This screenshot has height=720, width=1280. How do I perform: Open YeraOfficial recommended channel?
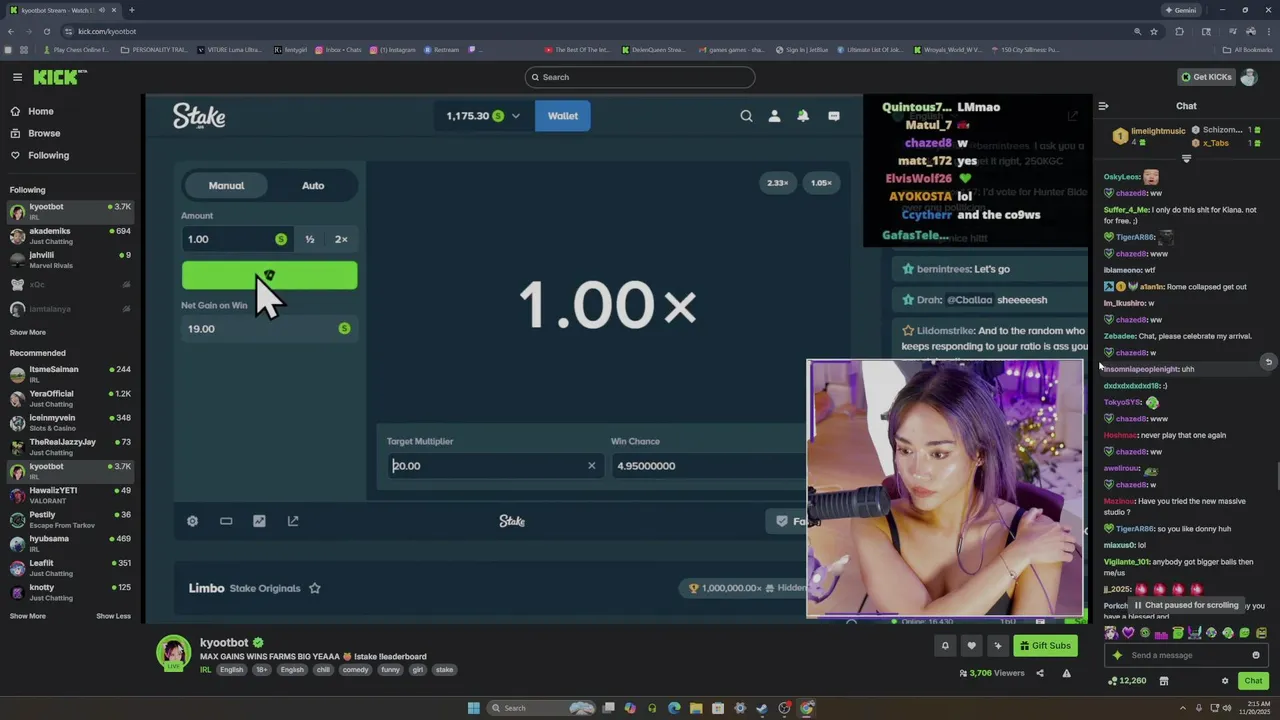tap(70, 398)
